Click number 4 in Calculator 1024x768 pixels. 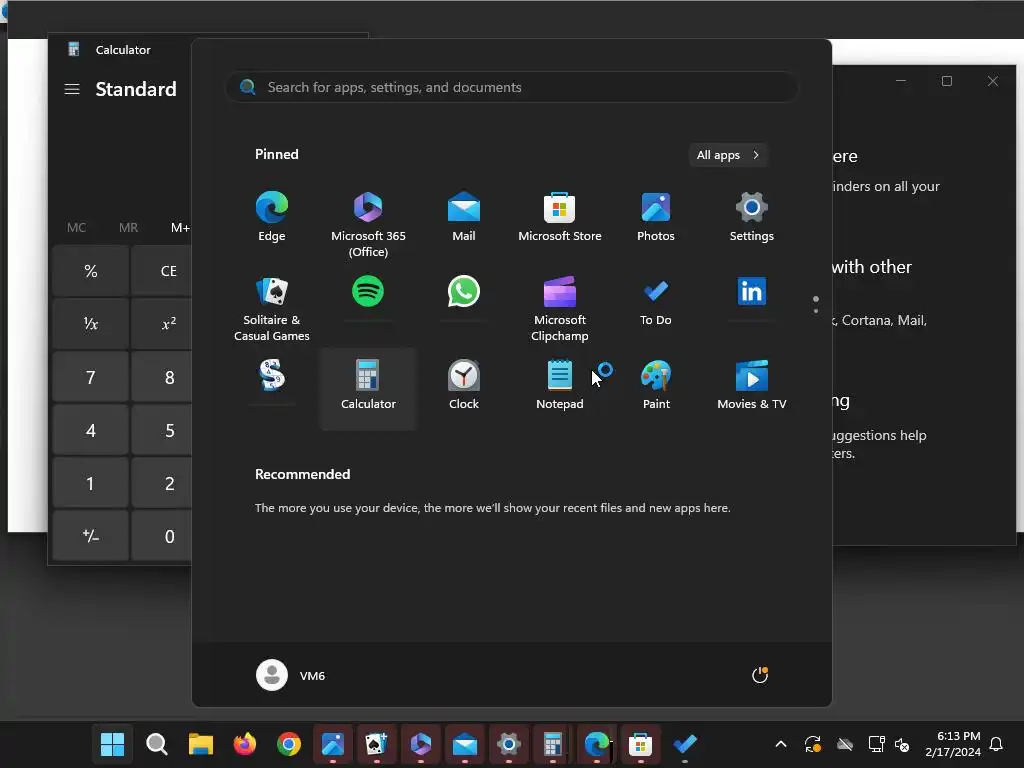[x=91, y=430]
